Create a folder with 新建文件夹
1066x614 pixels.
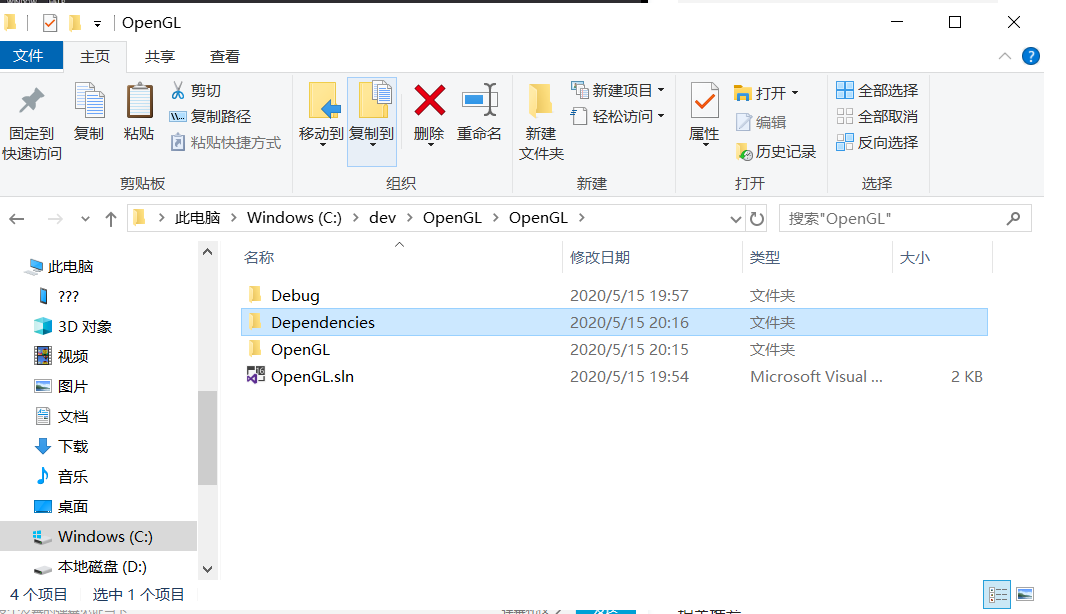pos(540,120)
